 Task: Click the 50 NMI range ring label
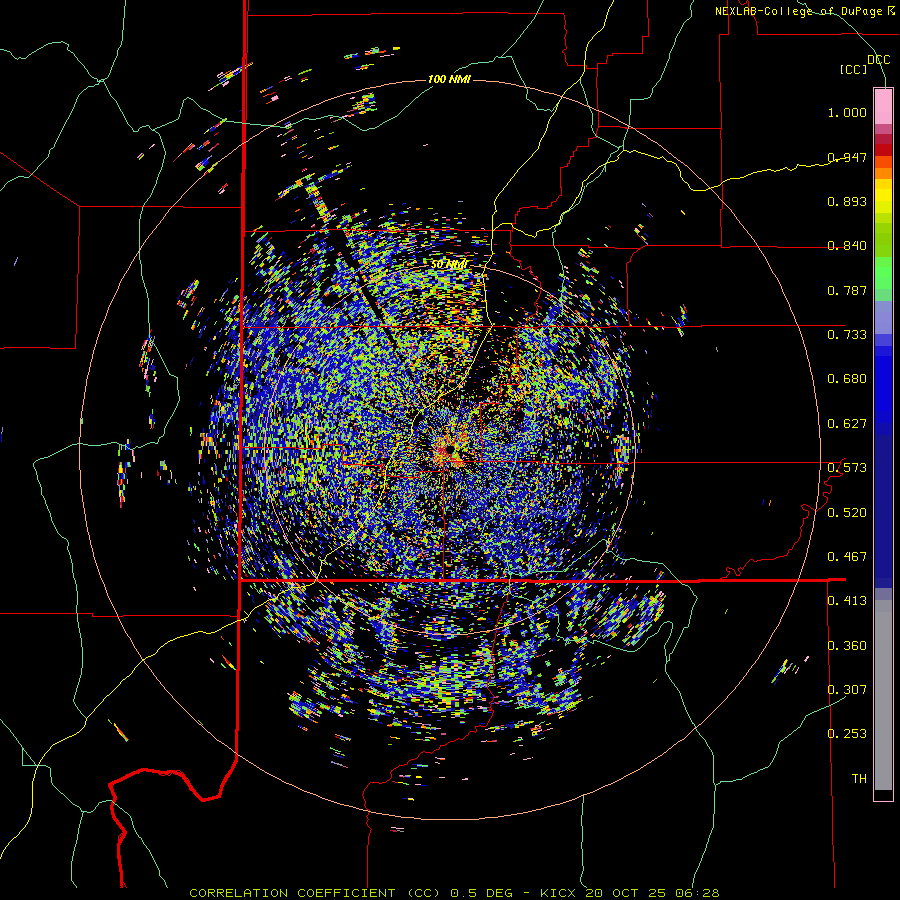[x=448, y=265]
